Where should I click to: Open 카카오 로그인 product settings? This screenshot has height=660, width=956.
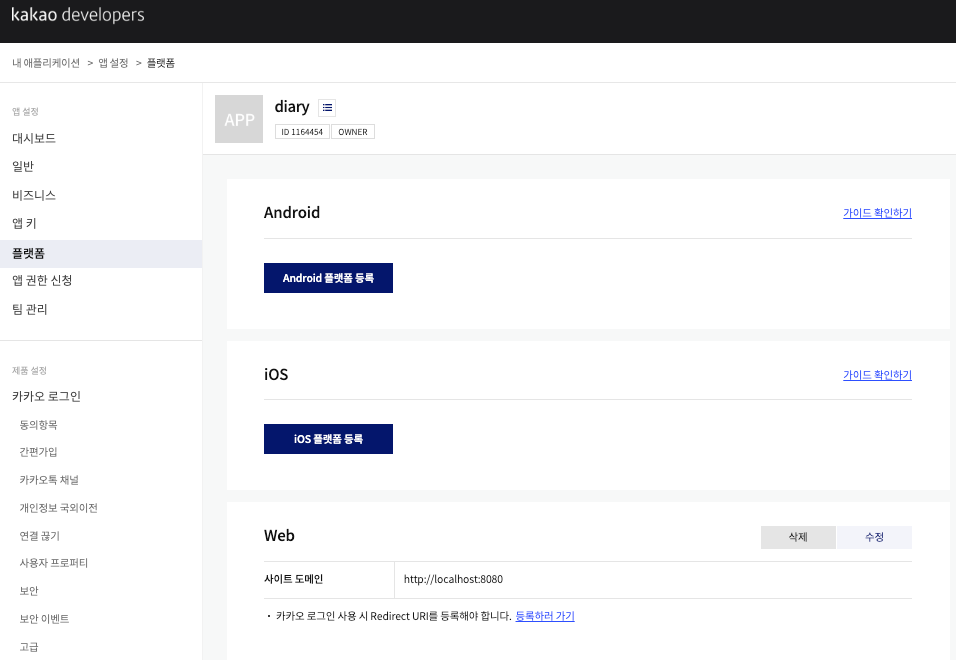pos(46,396)
